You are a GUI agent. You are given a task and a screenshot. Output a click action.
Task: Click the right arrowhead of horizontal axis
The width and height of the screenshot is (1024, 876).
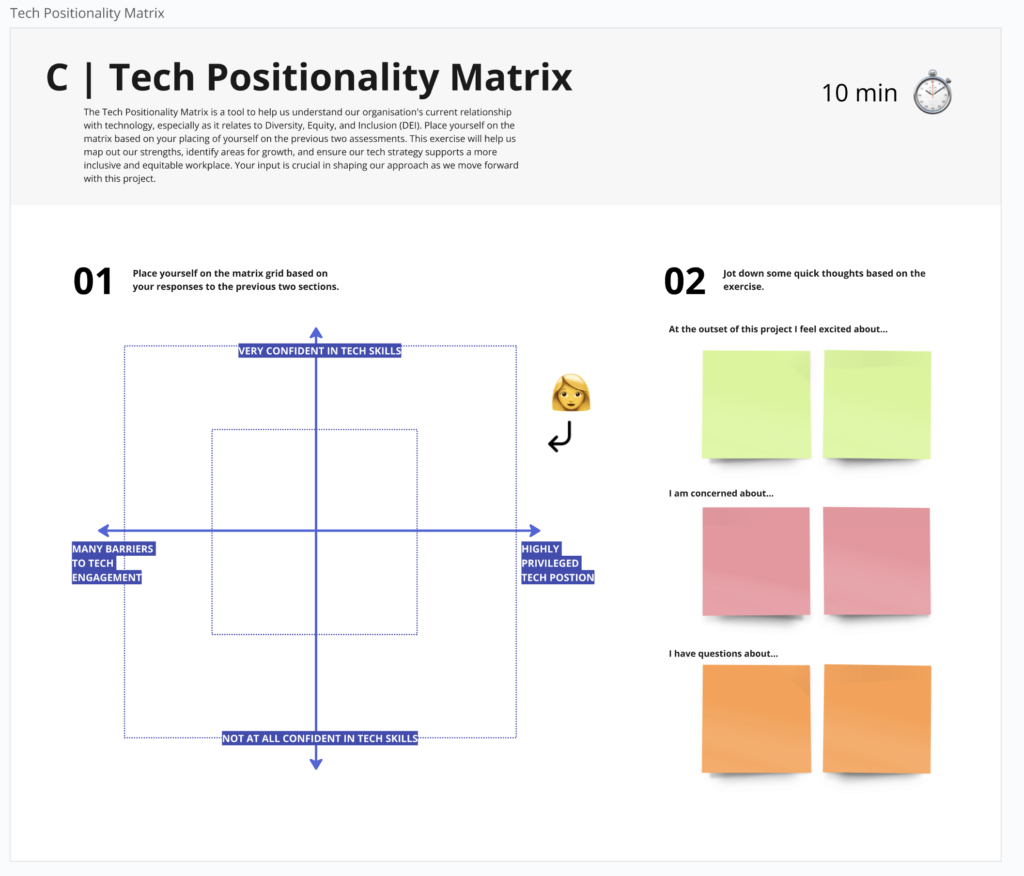click(x=534, y=530)
